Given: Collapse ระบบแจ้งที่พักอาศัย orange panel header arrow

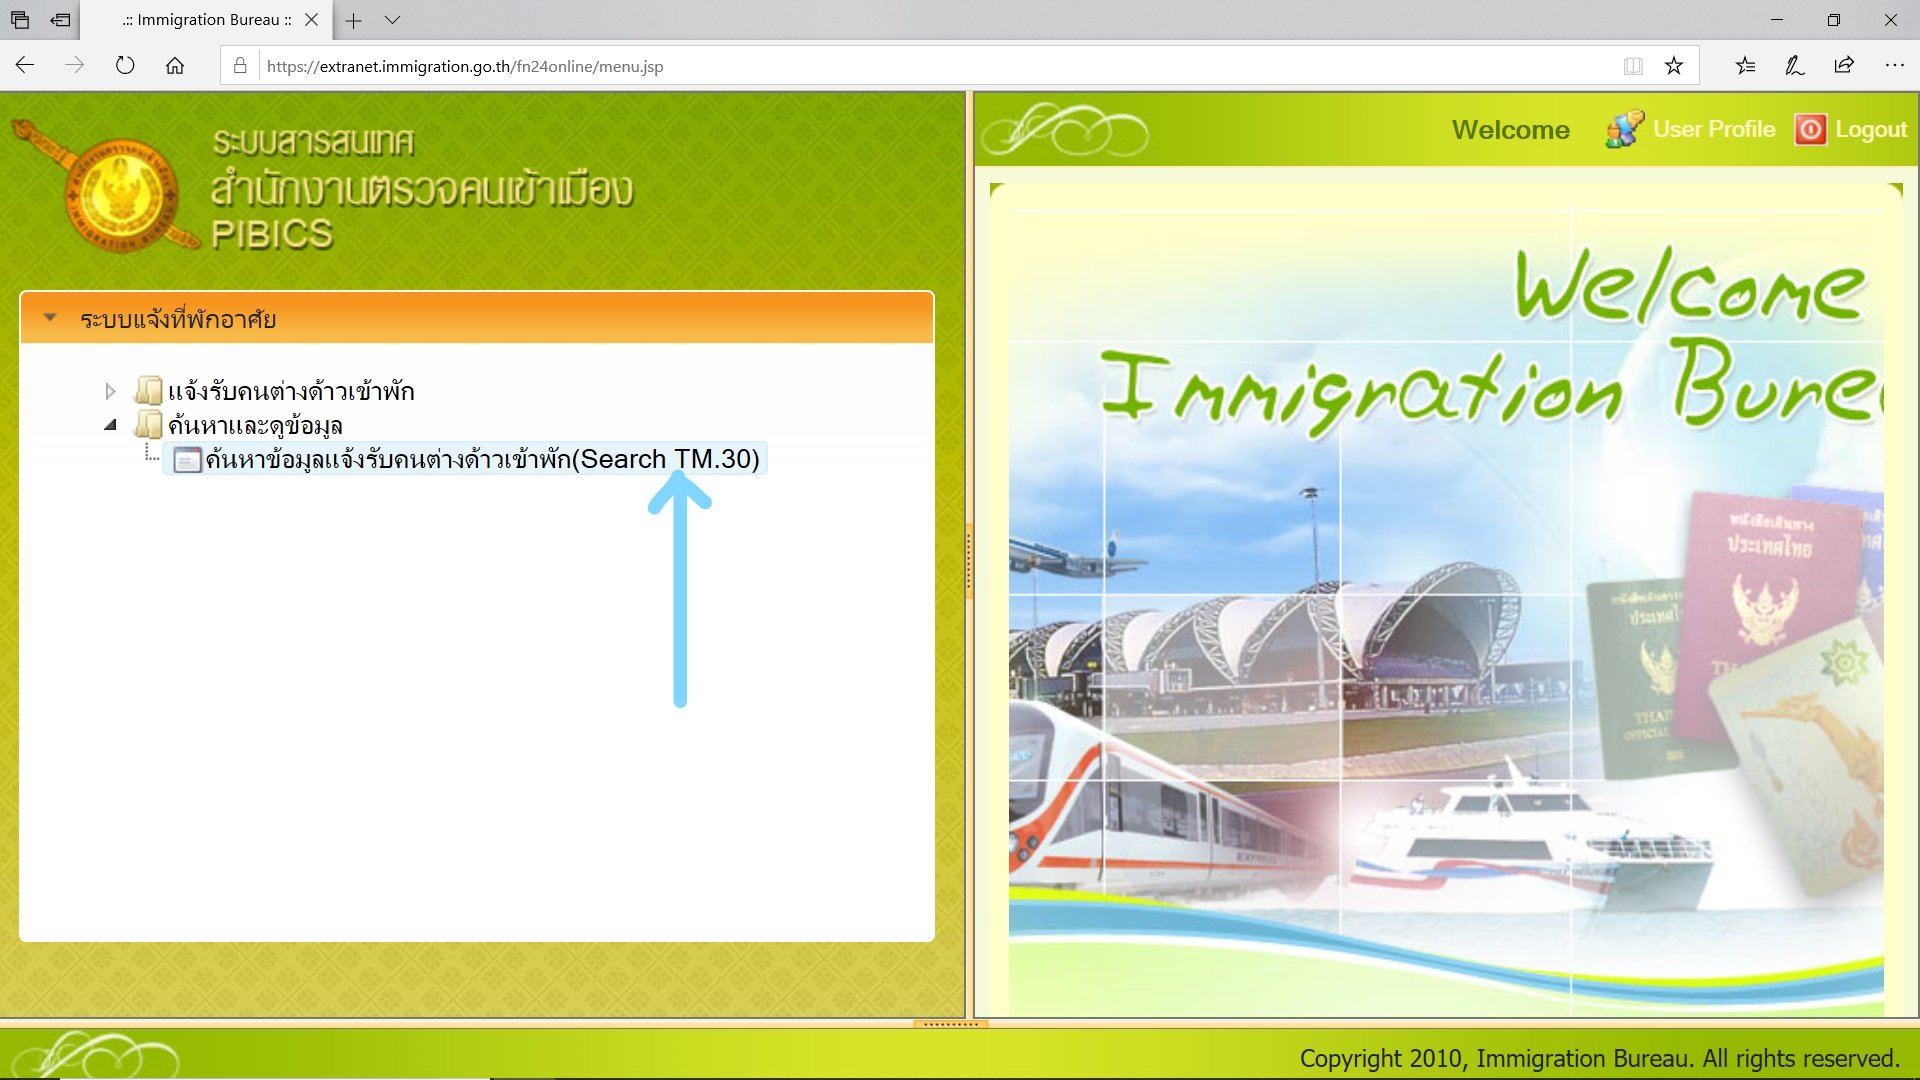Looking at the screenshot, I should pyautogui.click(x=50, y=318).
